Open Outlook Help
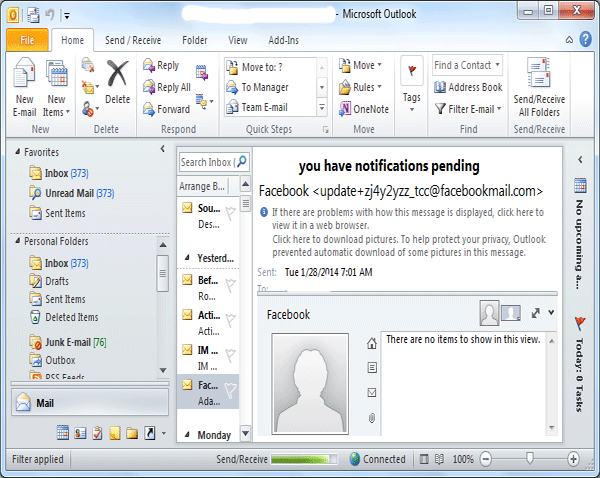 [585, 39]
